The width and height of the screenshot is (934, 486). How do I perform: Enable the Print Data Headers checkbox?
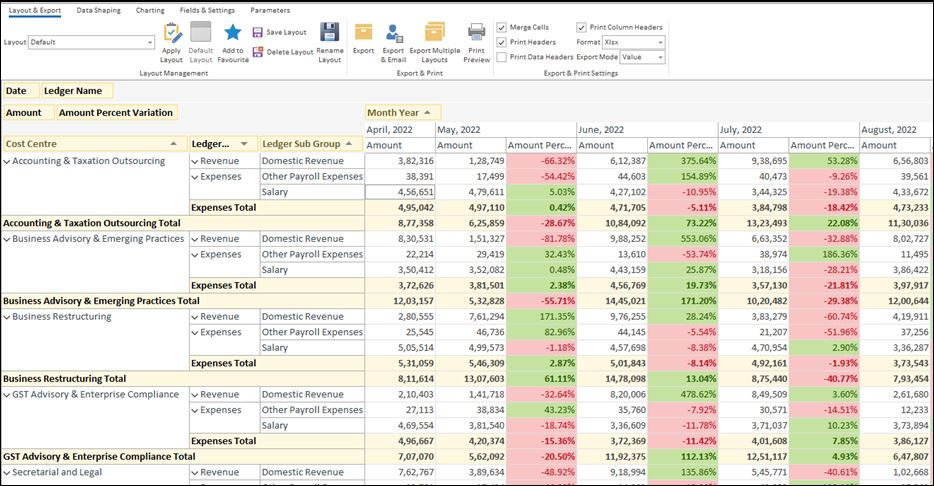(502, 57)
